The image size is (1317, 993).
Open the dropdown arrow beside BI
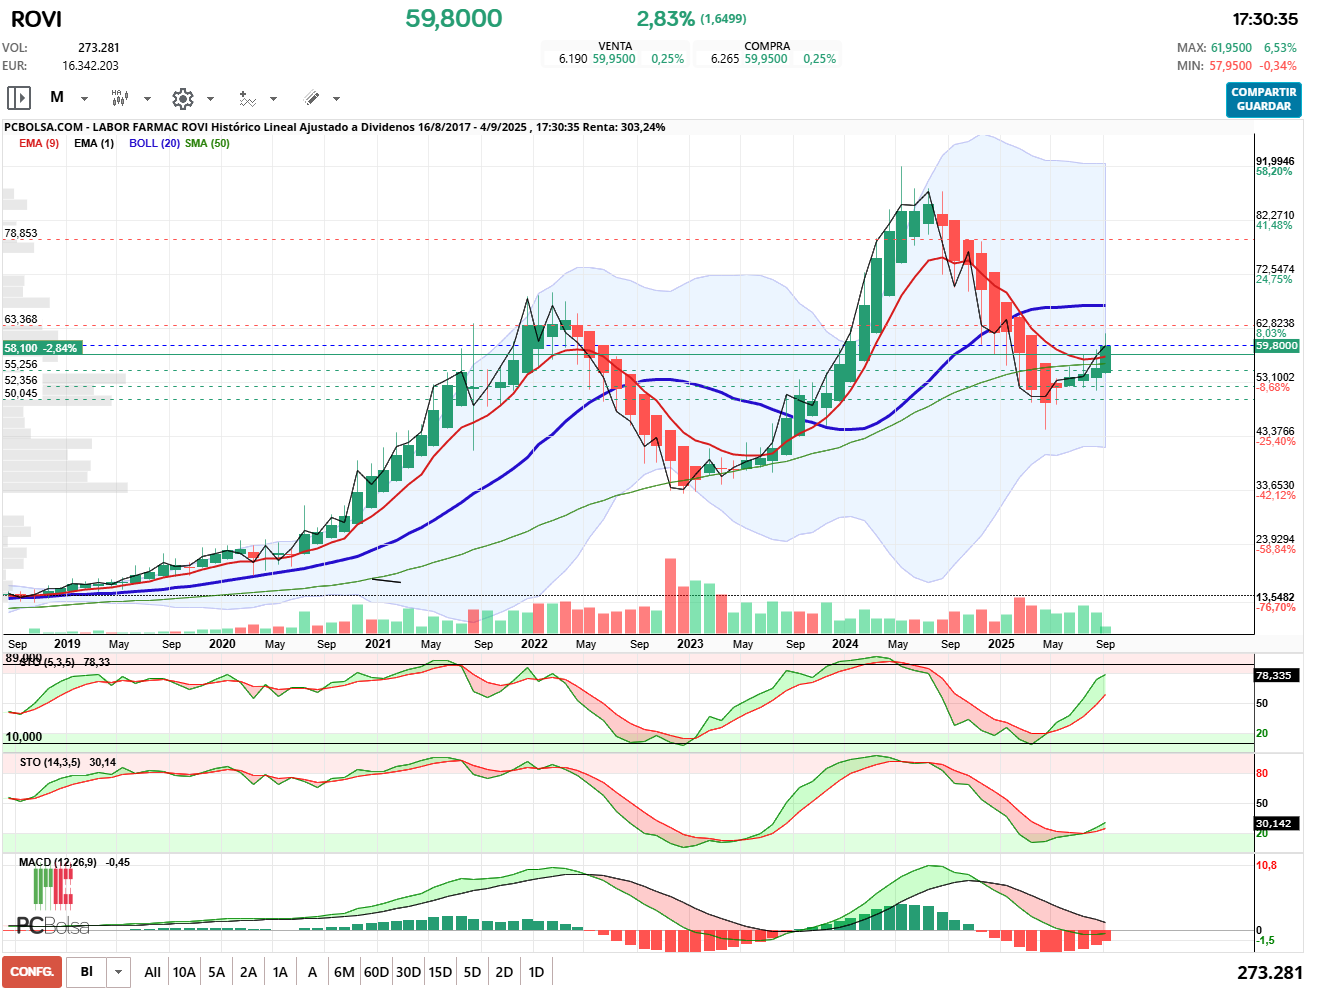click(119, 972)
